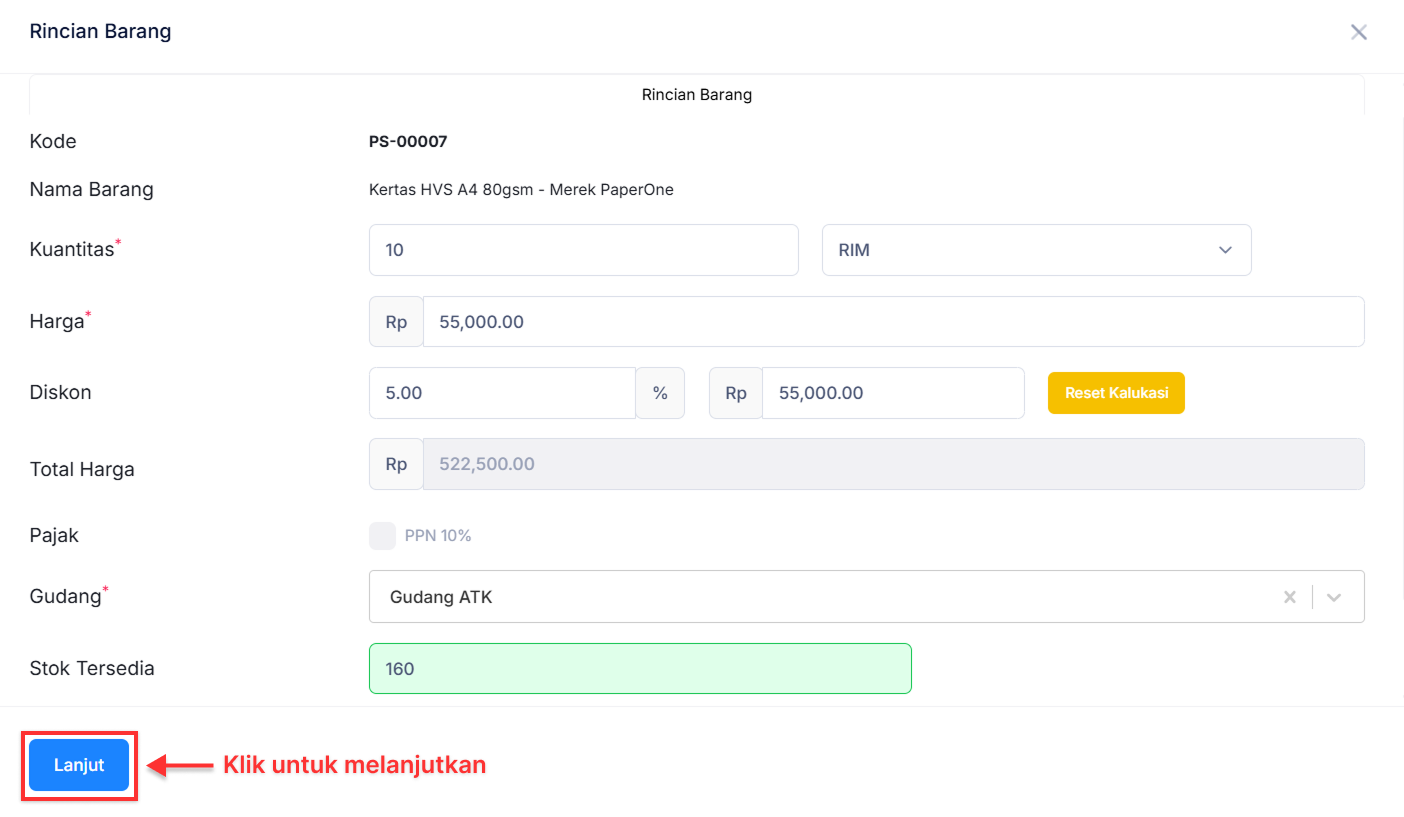The width and height of the screenshot is (1404, 817).
Task: Click the percent symbol beside the discount field
Action: (660, 392)
